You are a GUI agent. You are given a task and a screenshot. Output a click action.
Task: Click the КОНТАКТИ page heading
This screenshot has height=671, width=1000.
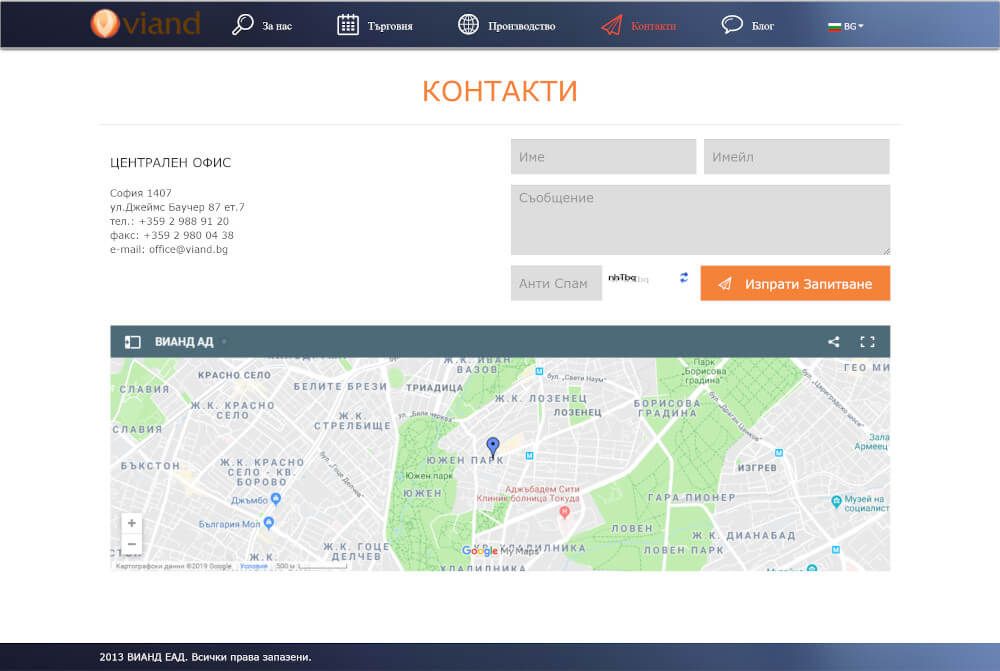coord(500,91)
